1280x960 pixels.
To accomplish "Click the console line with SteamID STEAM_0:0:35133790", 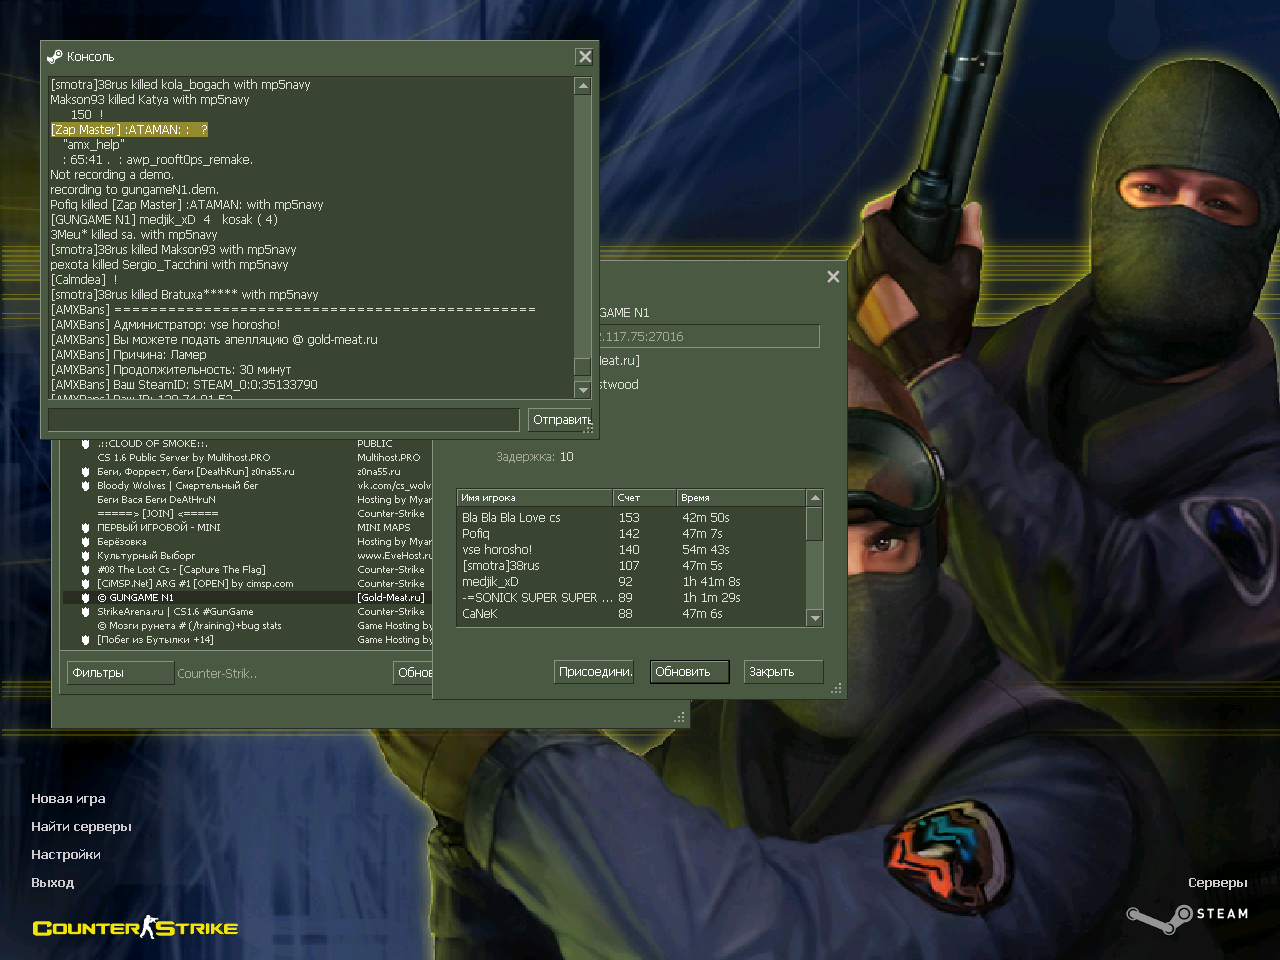I will (x=184, y=385).
